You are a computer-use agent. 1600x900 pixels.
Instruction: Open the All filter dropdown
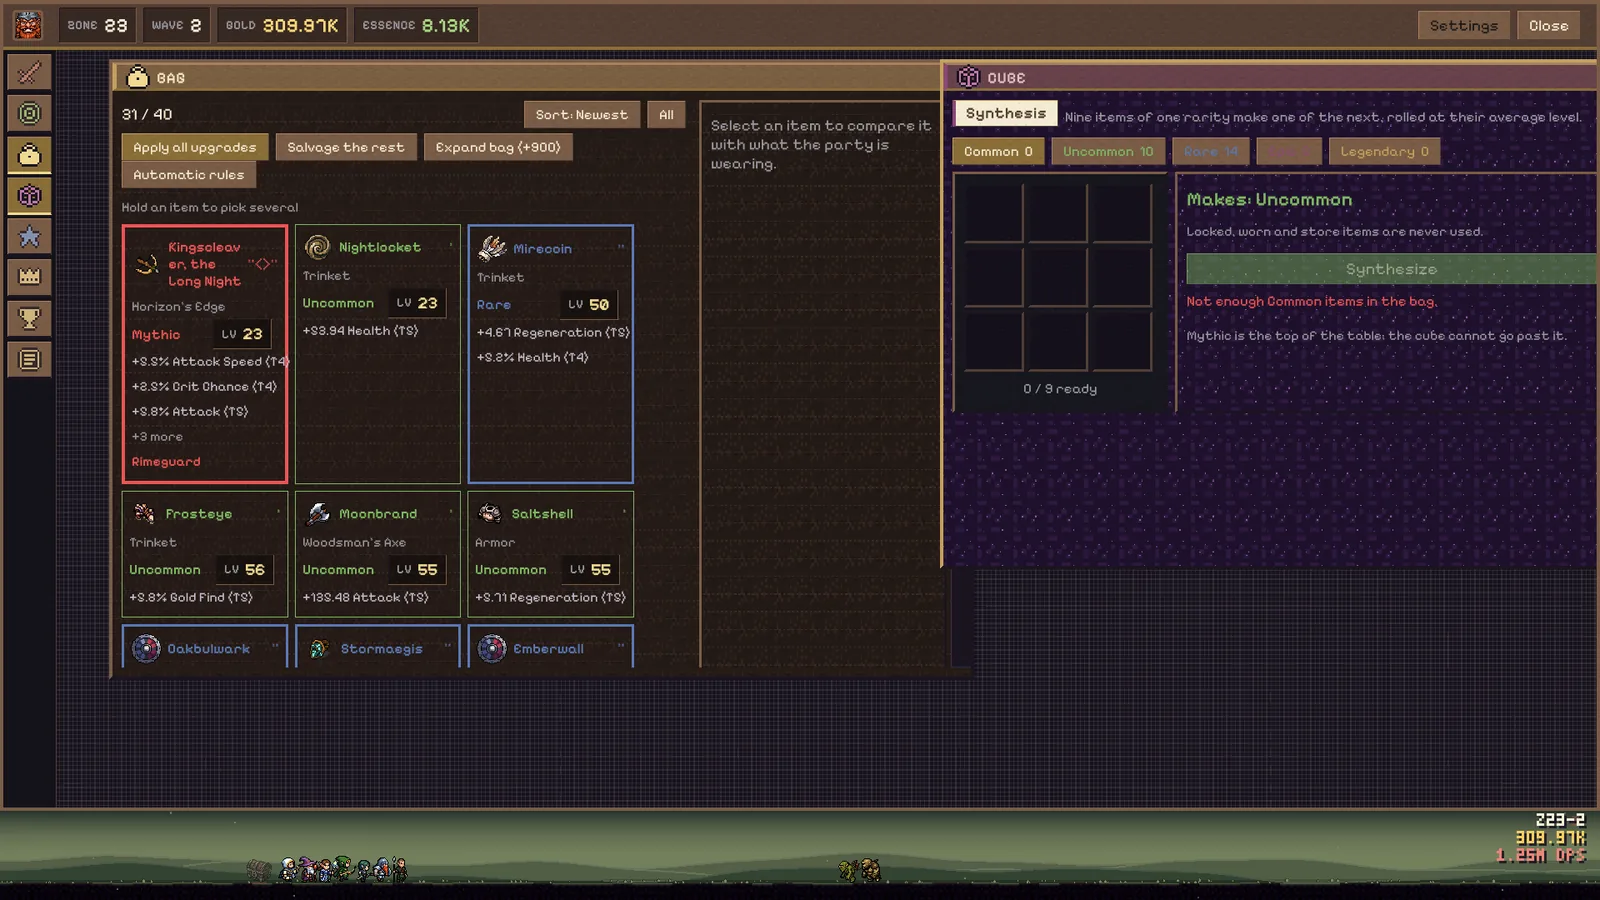(666, 115)
